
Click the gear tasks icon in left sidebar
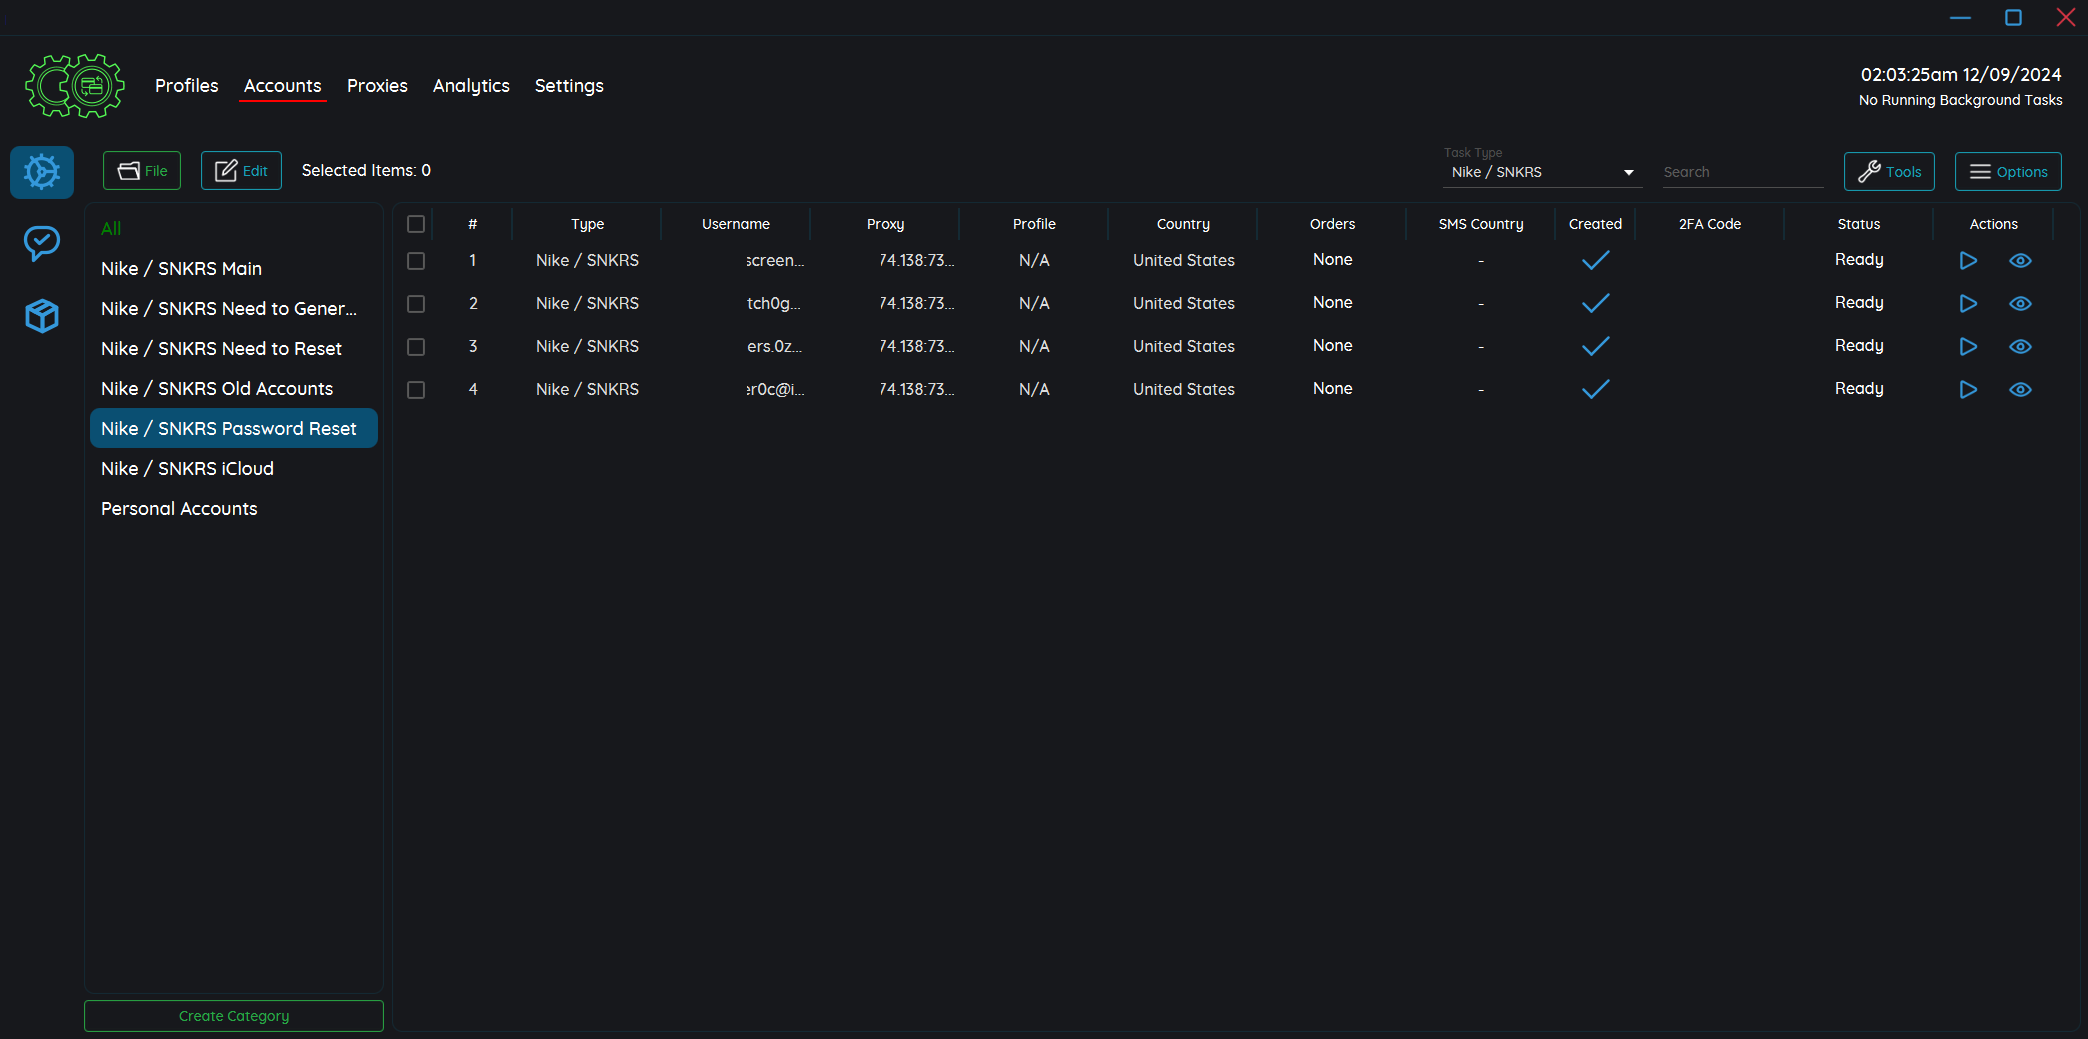pos(42,172)
